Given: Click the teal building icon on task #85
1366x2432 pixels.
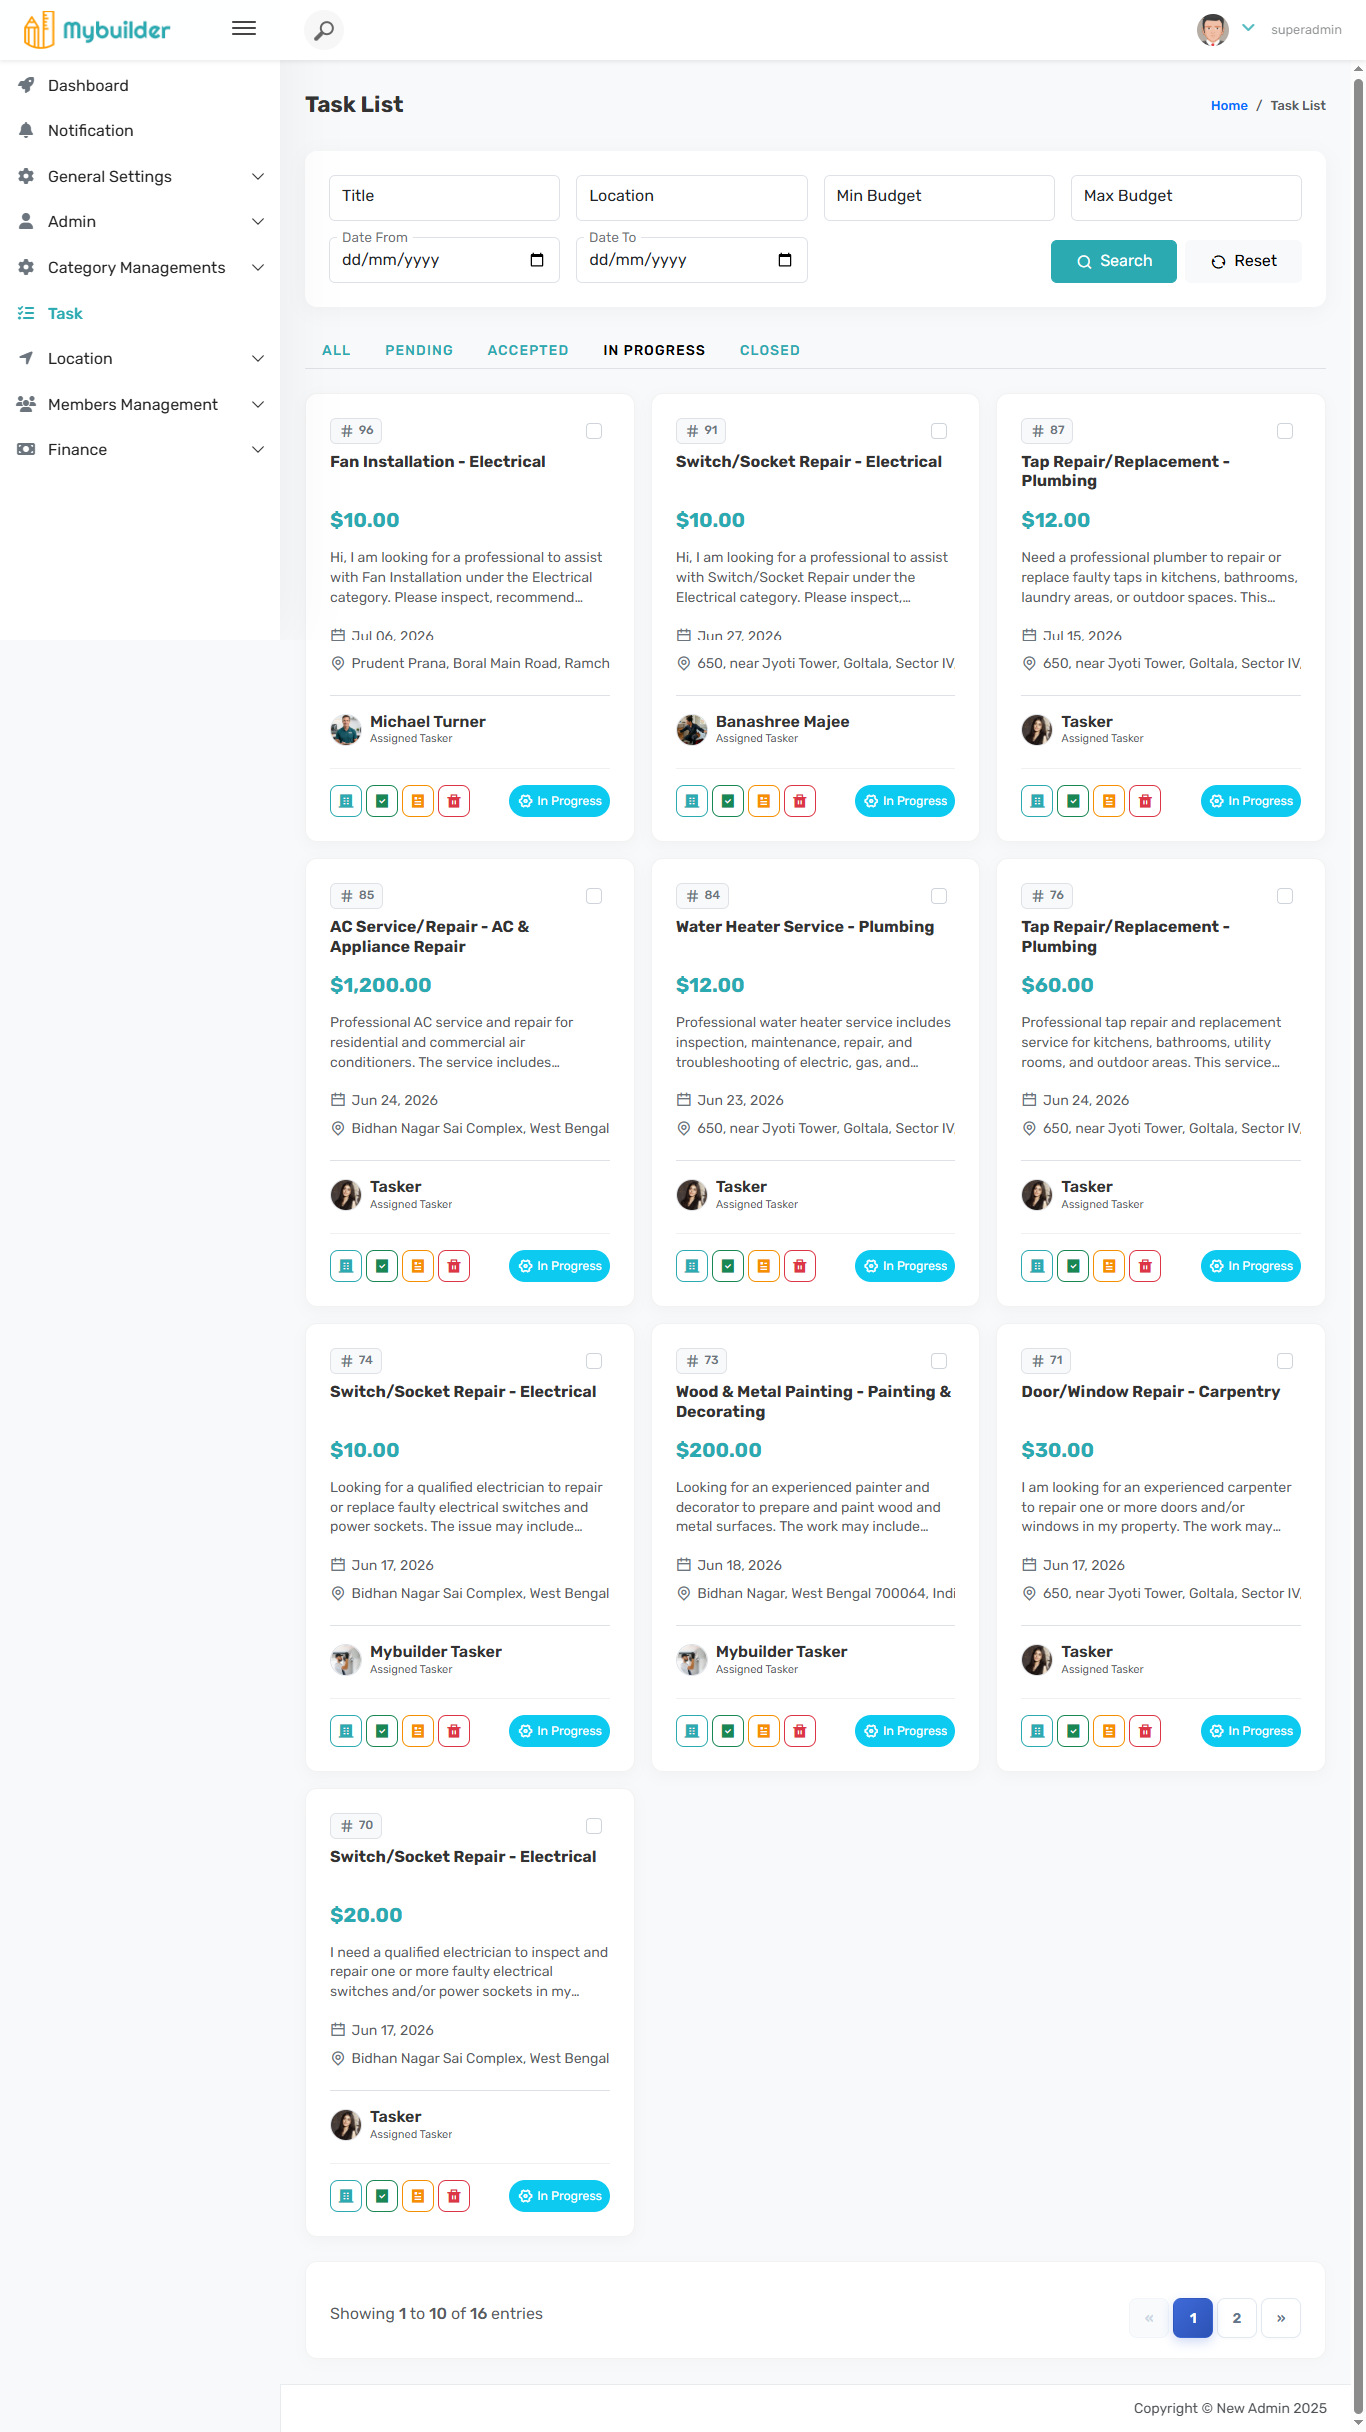Looking at the screenshot, I should point(346,1266).
